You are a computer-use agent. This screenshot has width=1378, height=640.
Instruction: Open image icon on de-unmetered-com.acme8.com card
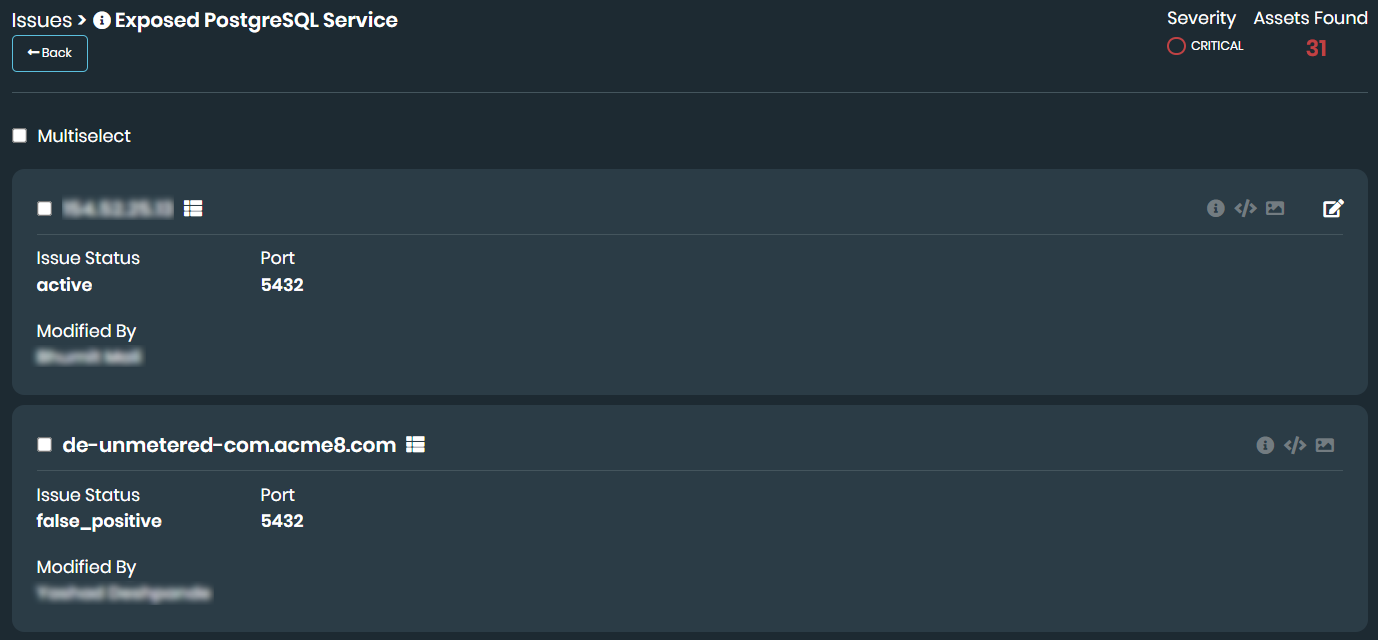pos(1325,445)
